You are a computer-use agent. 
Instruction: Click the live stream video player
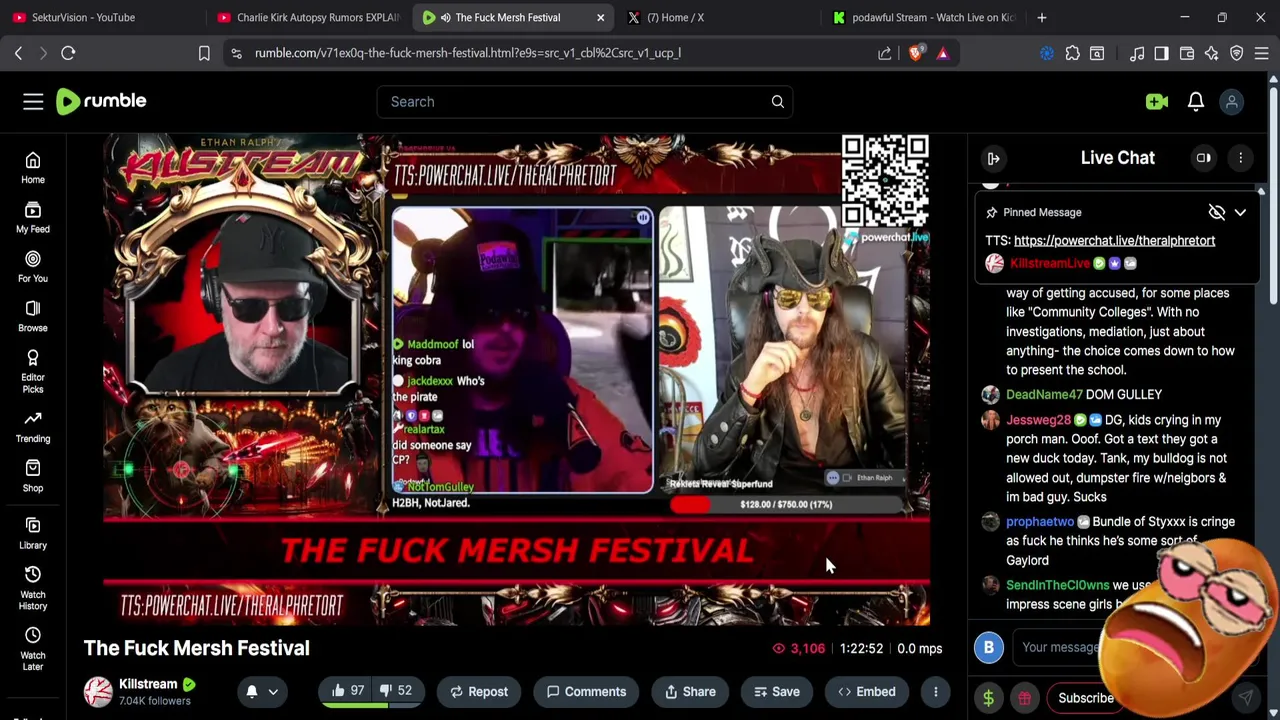click(x=516, y=380)
